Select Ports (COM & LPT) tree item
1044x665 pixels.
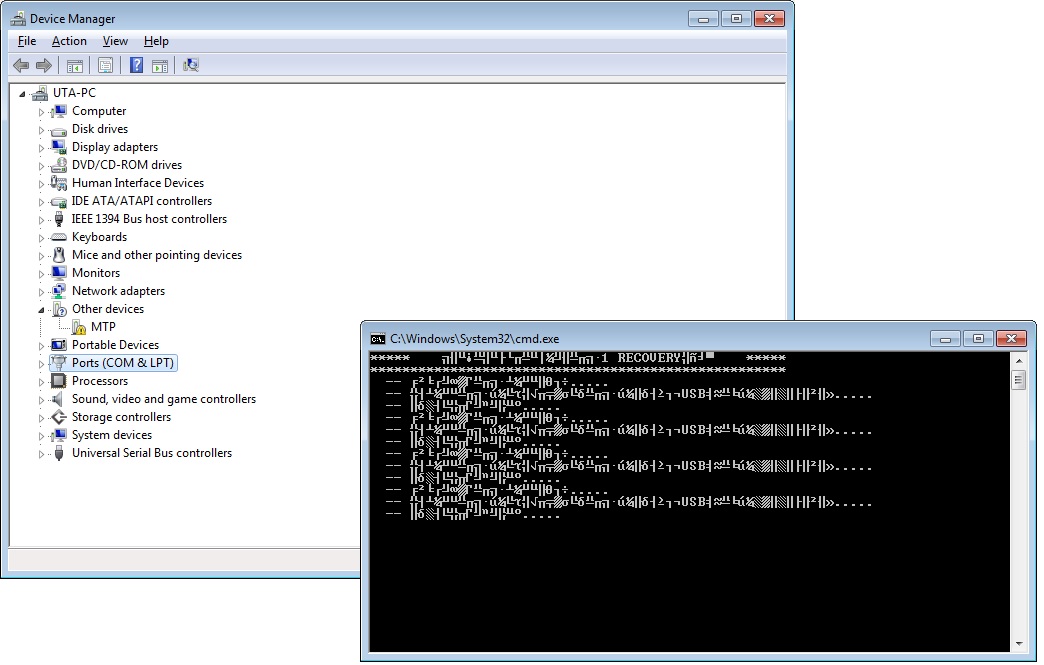(x=123, y=363)
